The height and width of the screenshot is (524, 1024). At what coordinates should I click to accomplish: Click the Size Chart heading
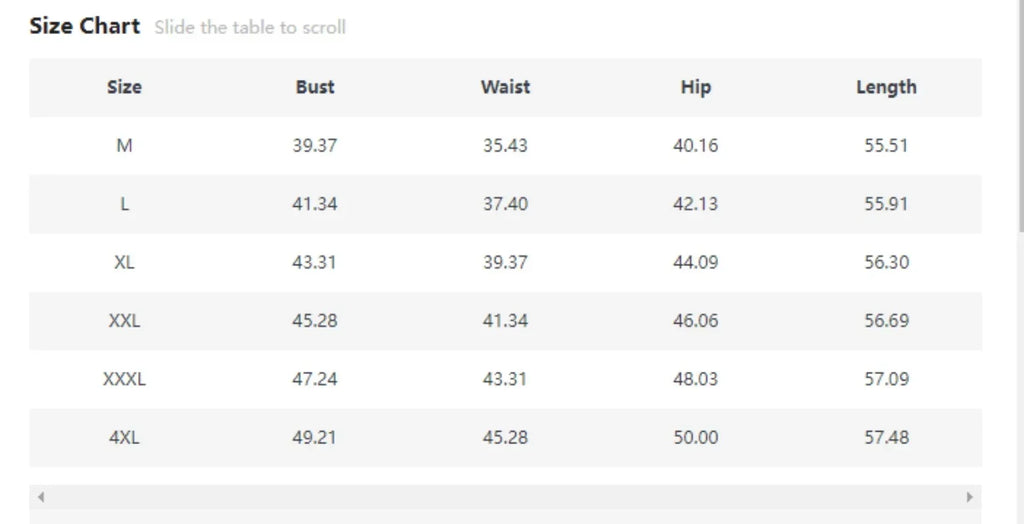coord(85,26)
